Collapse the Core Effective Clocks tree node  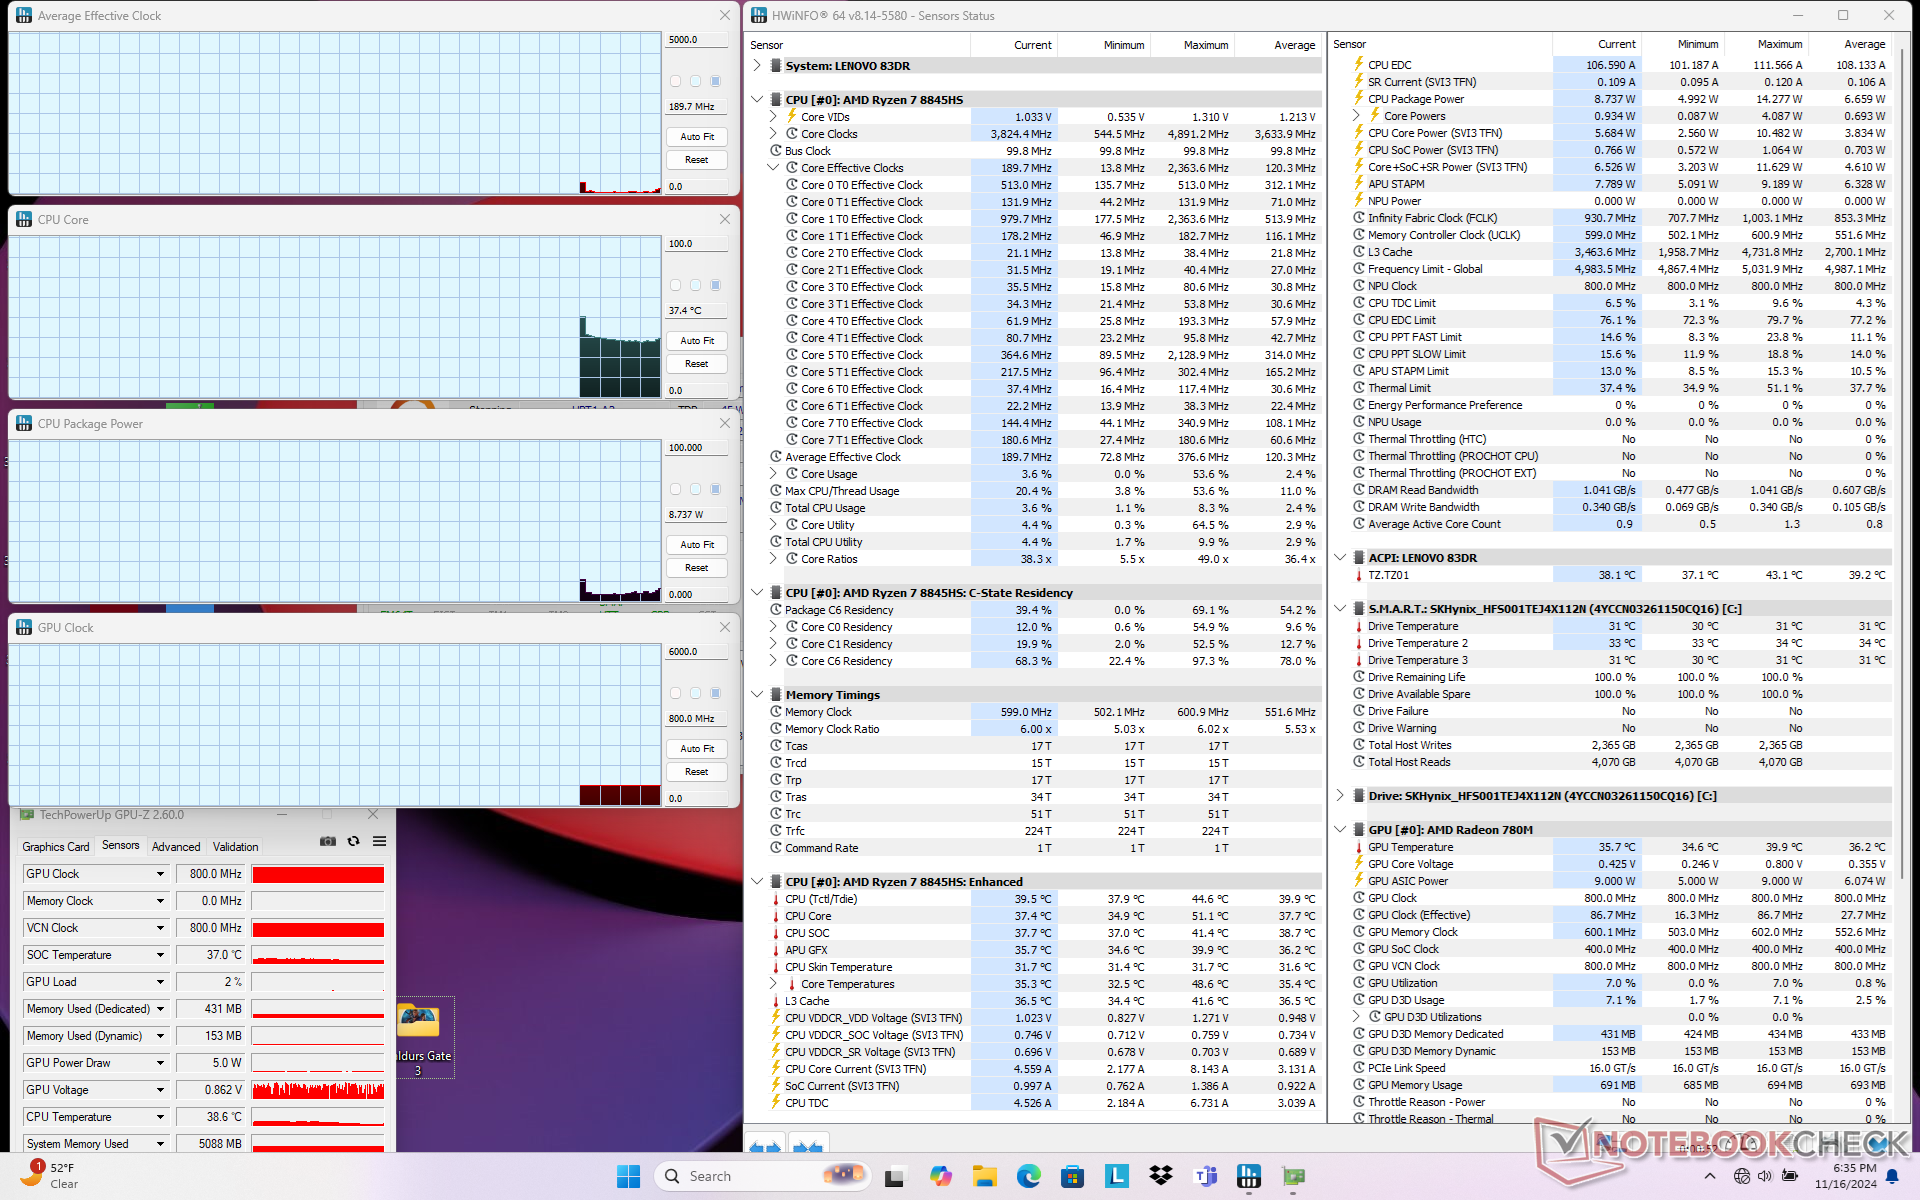tap(773, 168)
